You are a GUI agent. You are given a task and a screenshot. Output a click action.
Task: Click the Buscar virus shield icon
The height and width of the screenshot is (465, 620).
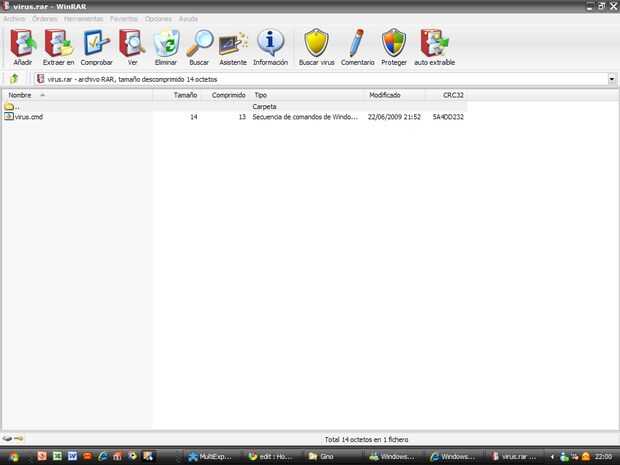(316, 43)
